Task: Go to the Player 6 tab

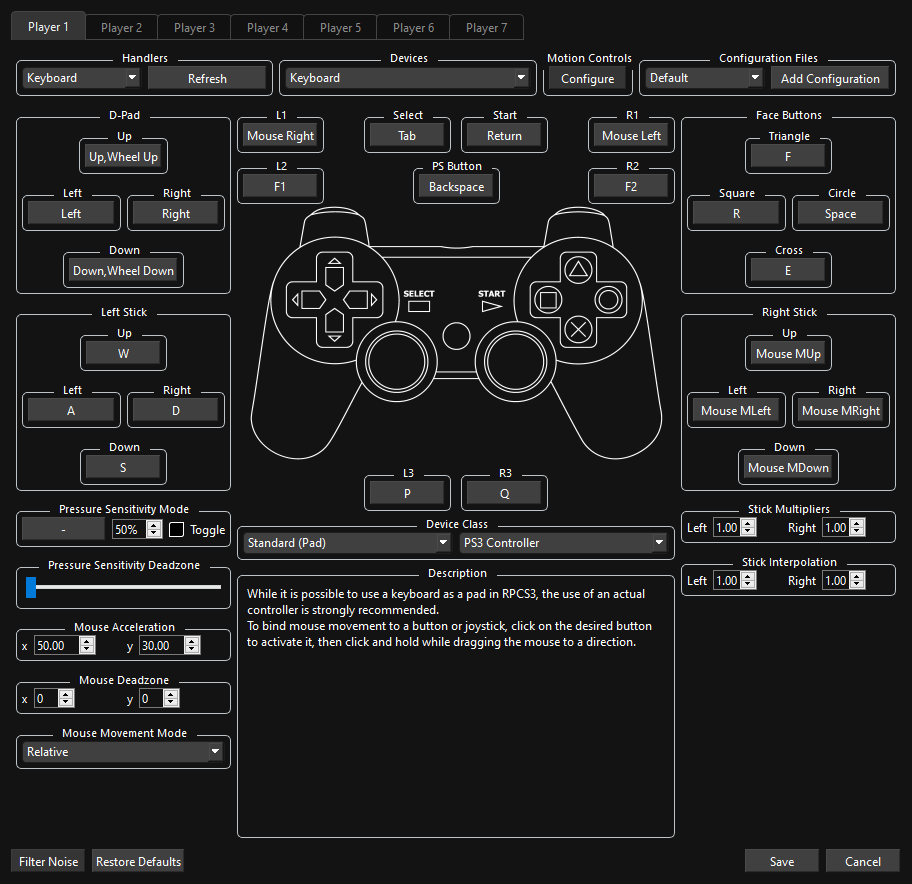Action: 413,28
